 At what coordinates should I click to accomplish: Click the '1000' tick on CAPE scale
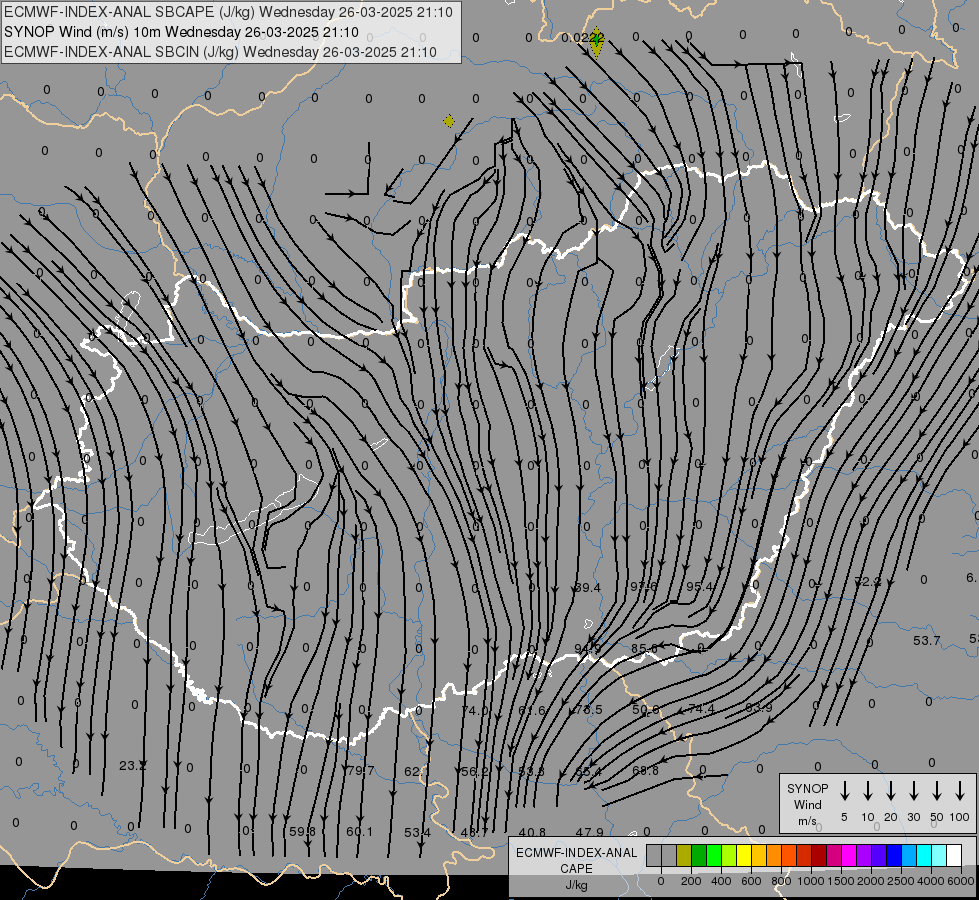[811, 881]
